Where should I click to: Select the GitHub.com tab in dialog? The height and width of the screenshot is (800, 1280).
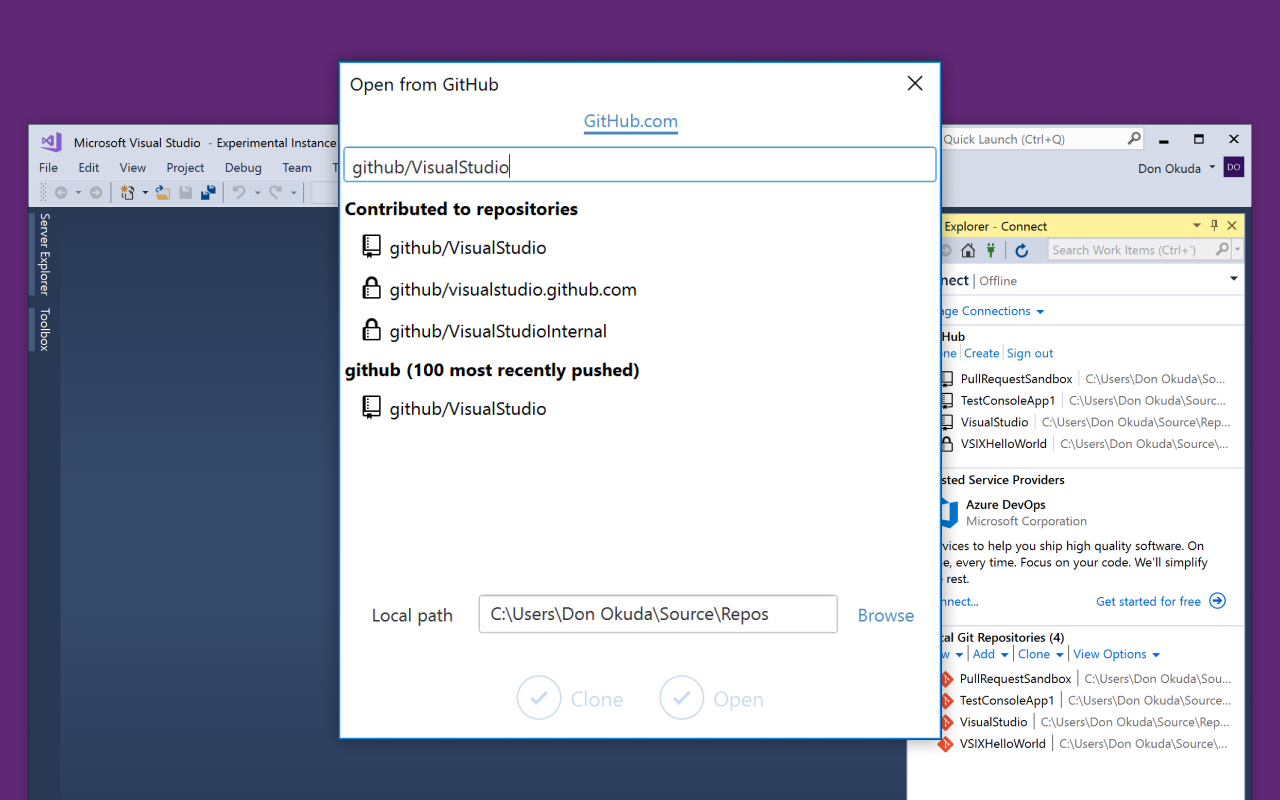631,122
